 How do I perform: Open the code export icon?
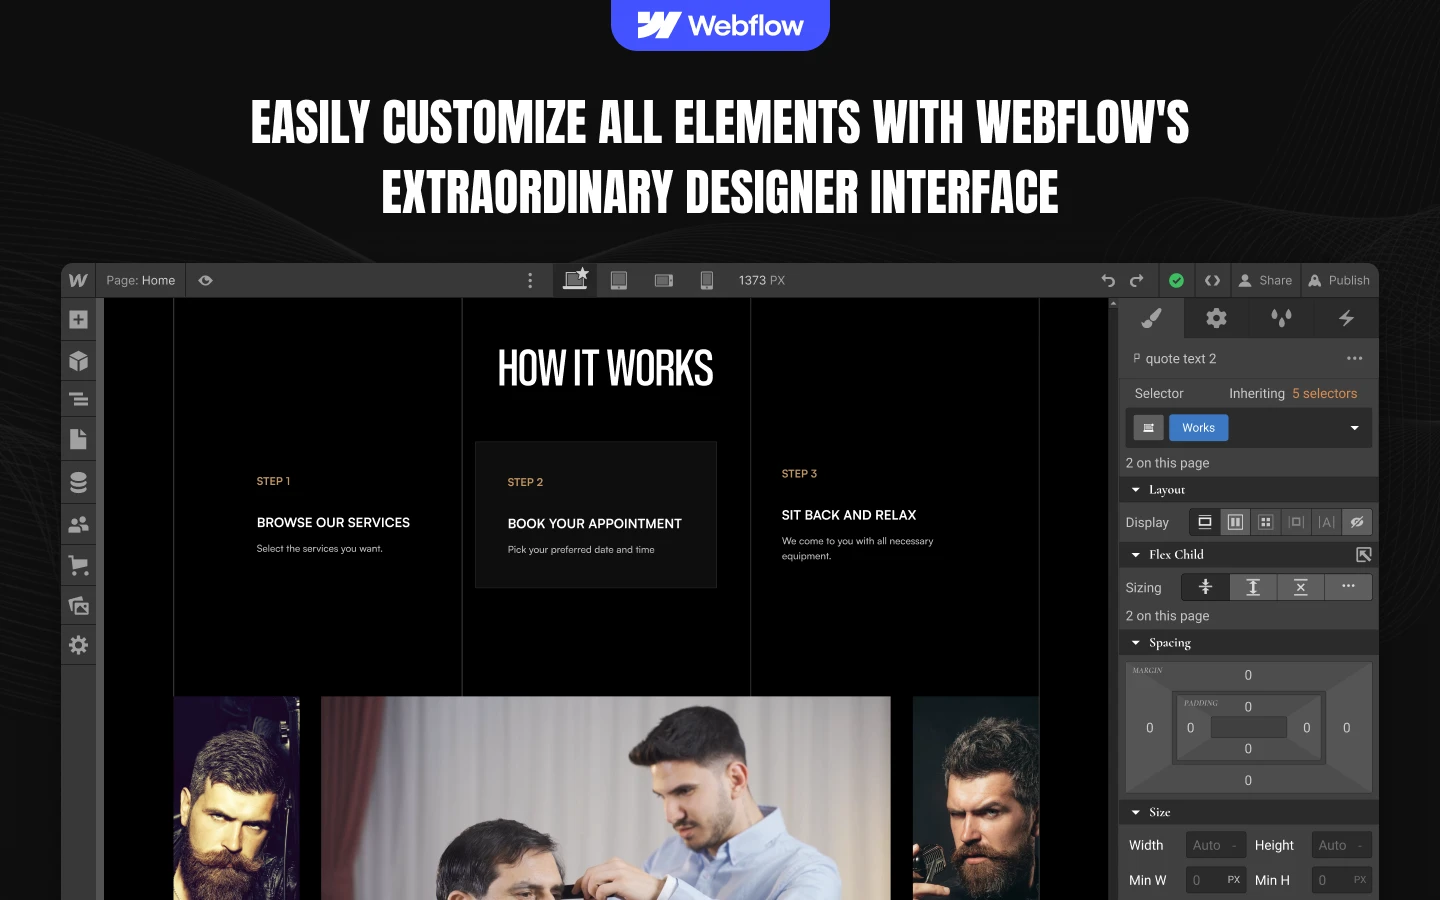click(1212, 281)
